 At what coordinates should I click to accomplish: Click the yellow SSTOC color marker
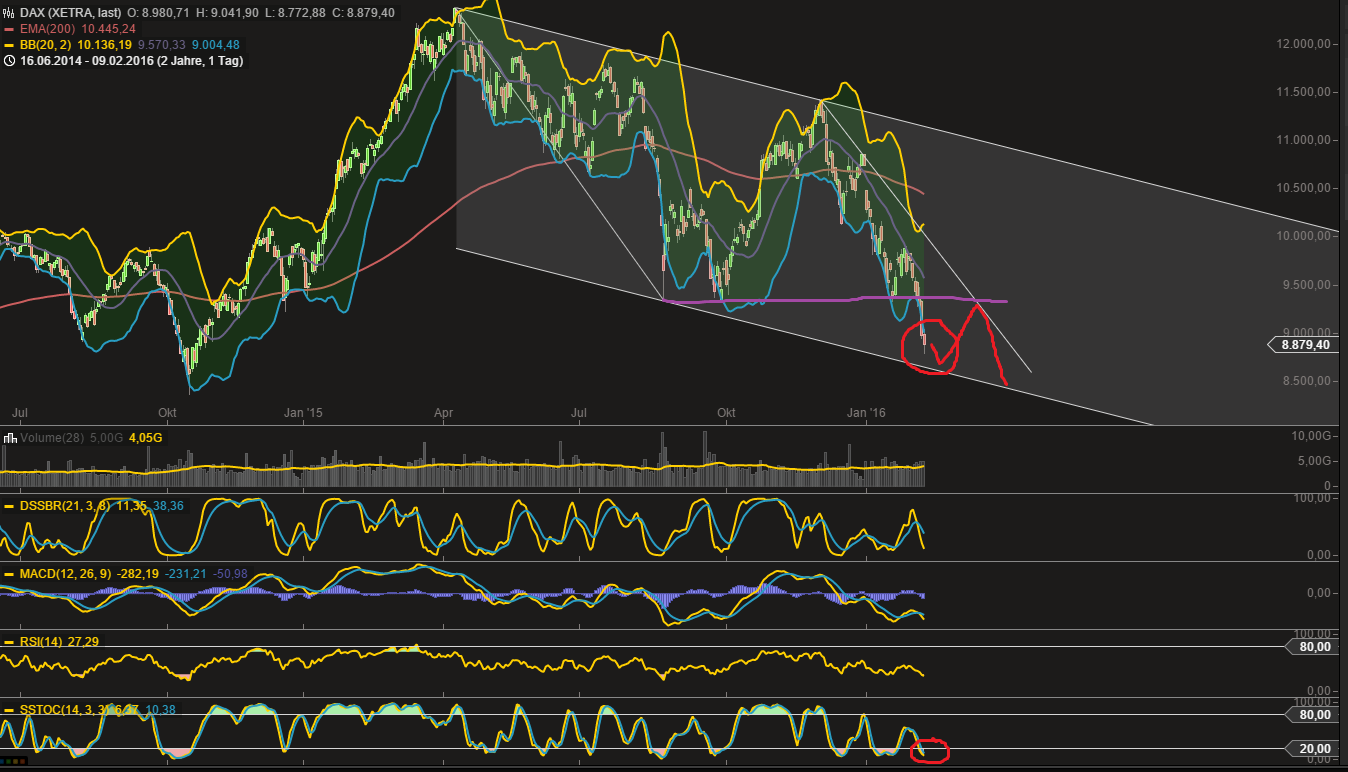coord(9,710)
